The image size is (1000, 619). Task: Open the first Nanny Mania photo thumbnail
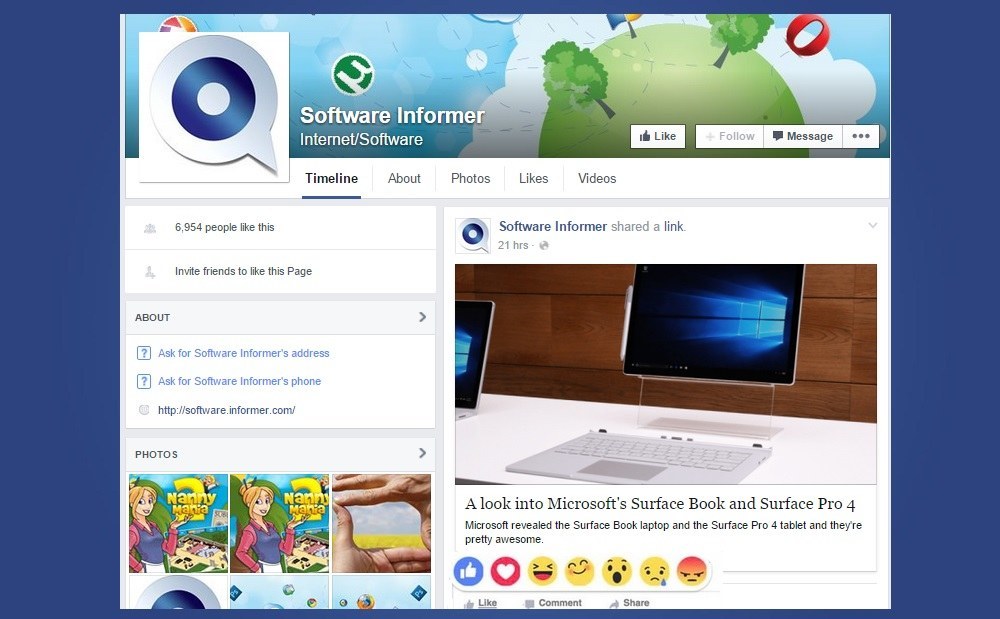179,523
